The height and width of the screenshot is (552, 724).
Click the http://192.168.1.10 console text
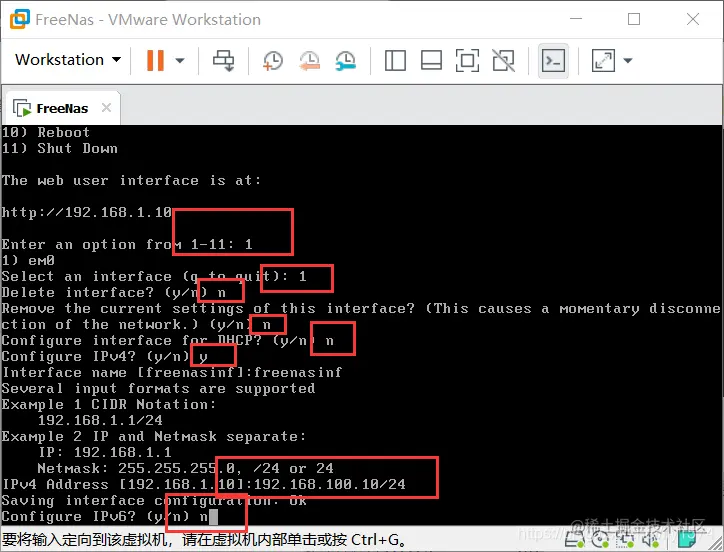tap(86, 212)
